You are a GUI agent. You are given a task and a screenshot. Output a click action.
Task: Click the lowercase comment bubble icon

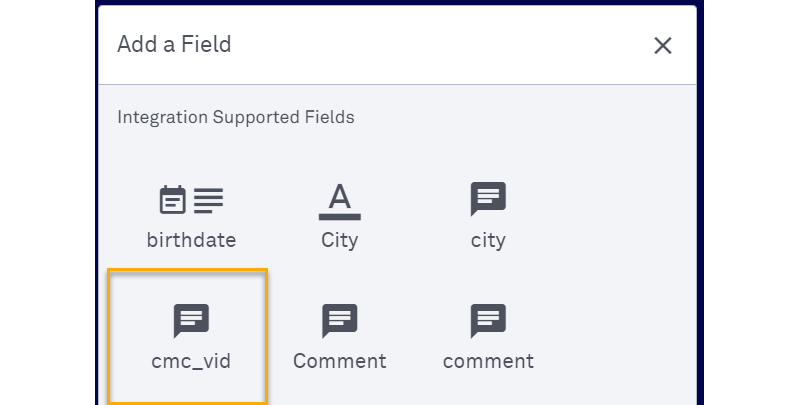click(x=488, y=320)
